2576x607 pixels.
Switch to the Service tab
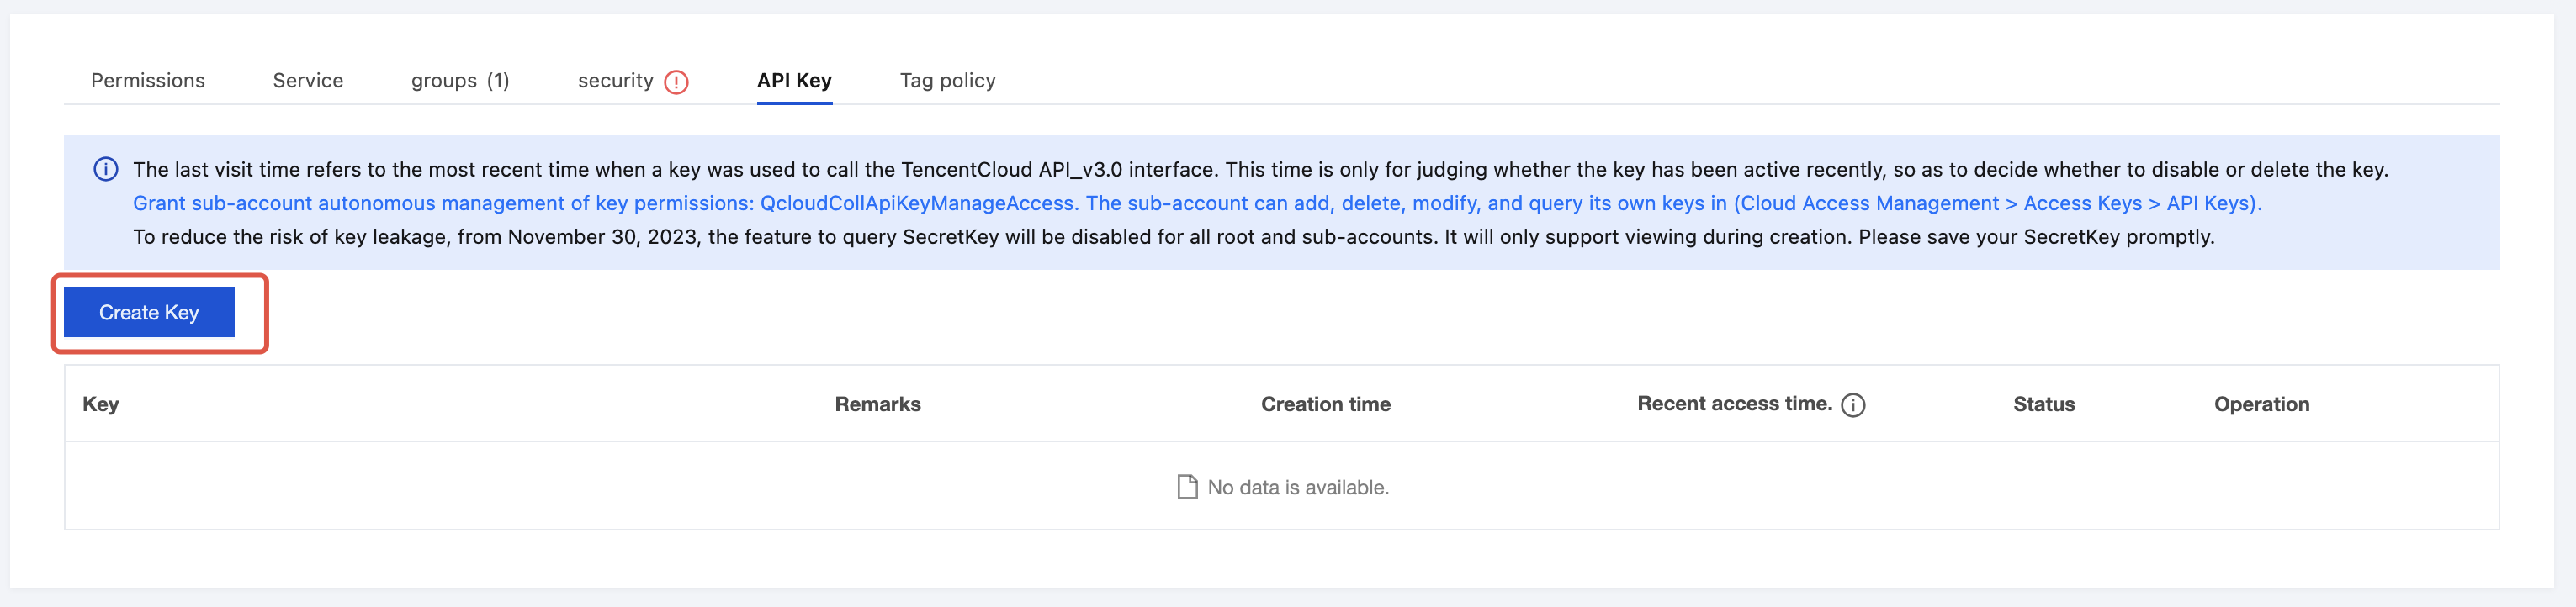[x=308, y=81]
